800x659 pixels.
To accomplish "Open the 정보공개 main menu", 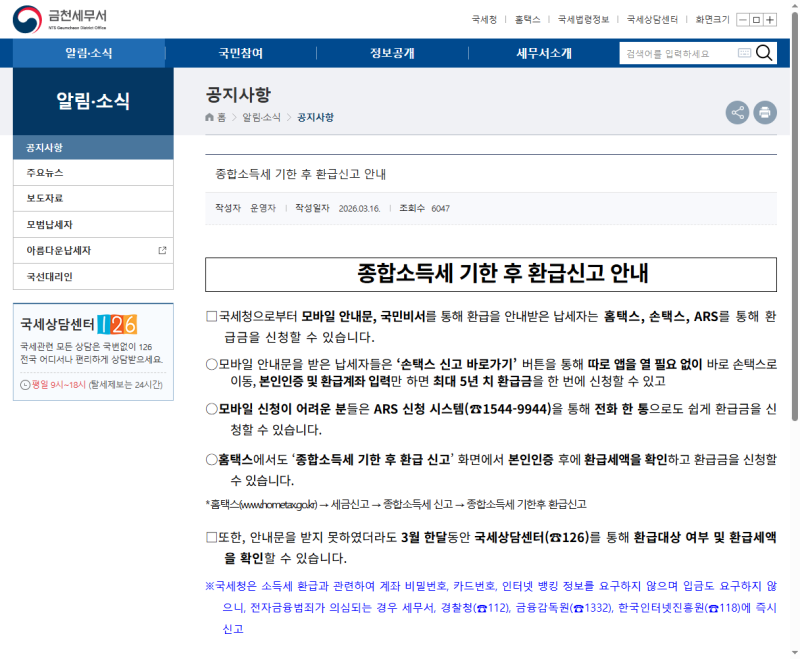I will click(392, 53).
